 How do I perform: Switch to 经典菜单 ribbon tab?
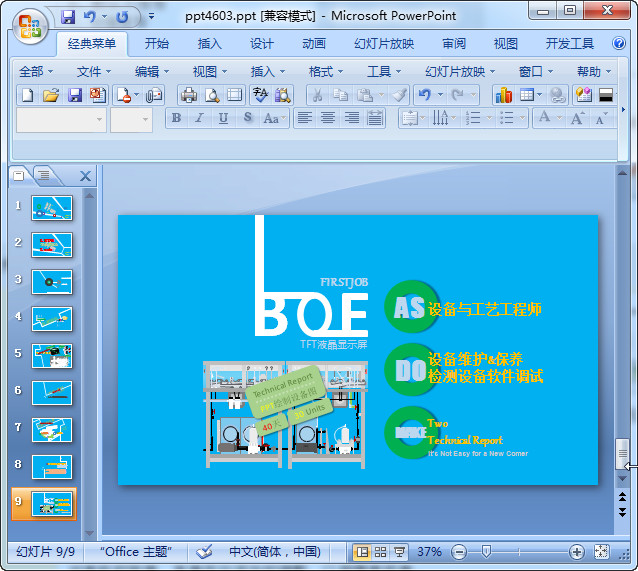(x=92, y=44)
